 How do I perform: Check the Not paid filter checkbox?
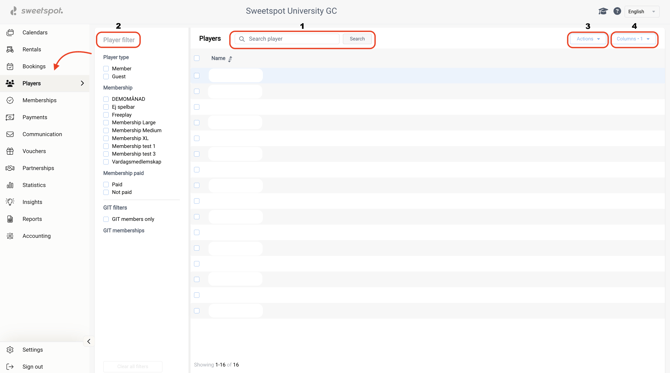(106, 192)
